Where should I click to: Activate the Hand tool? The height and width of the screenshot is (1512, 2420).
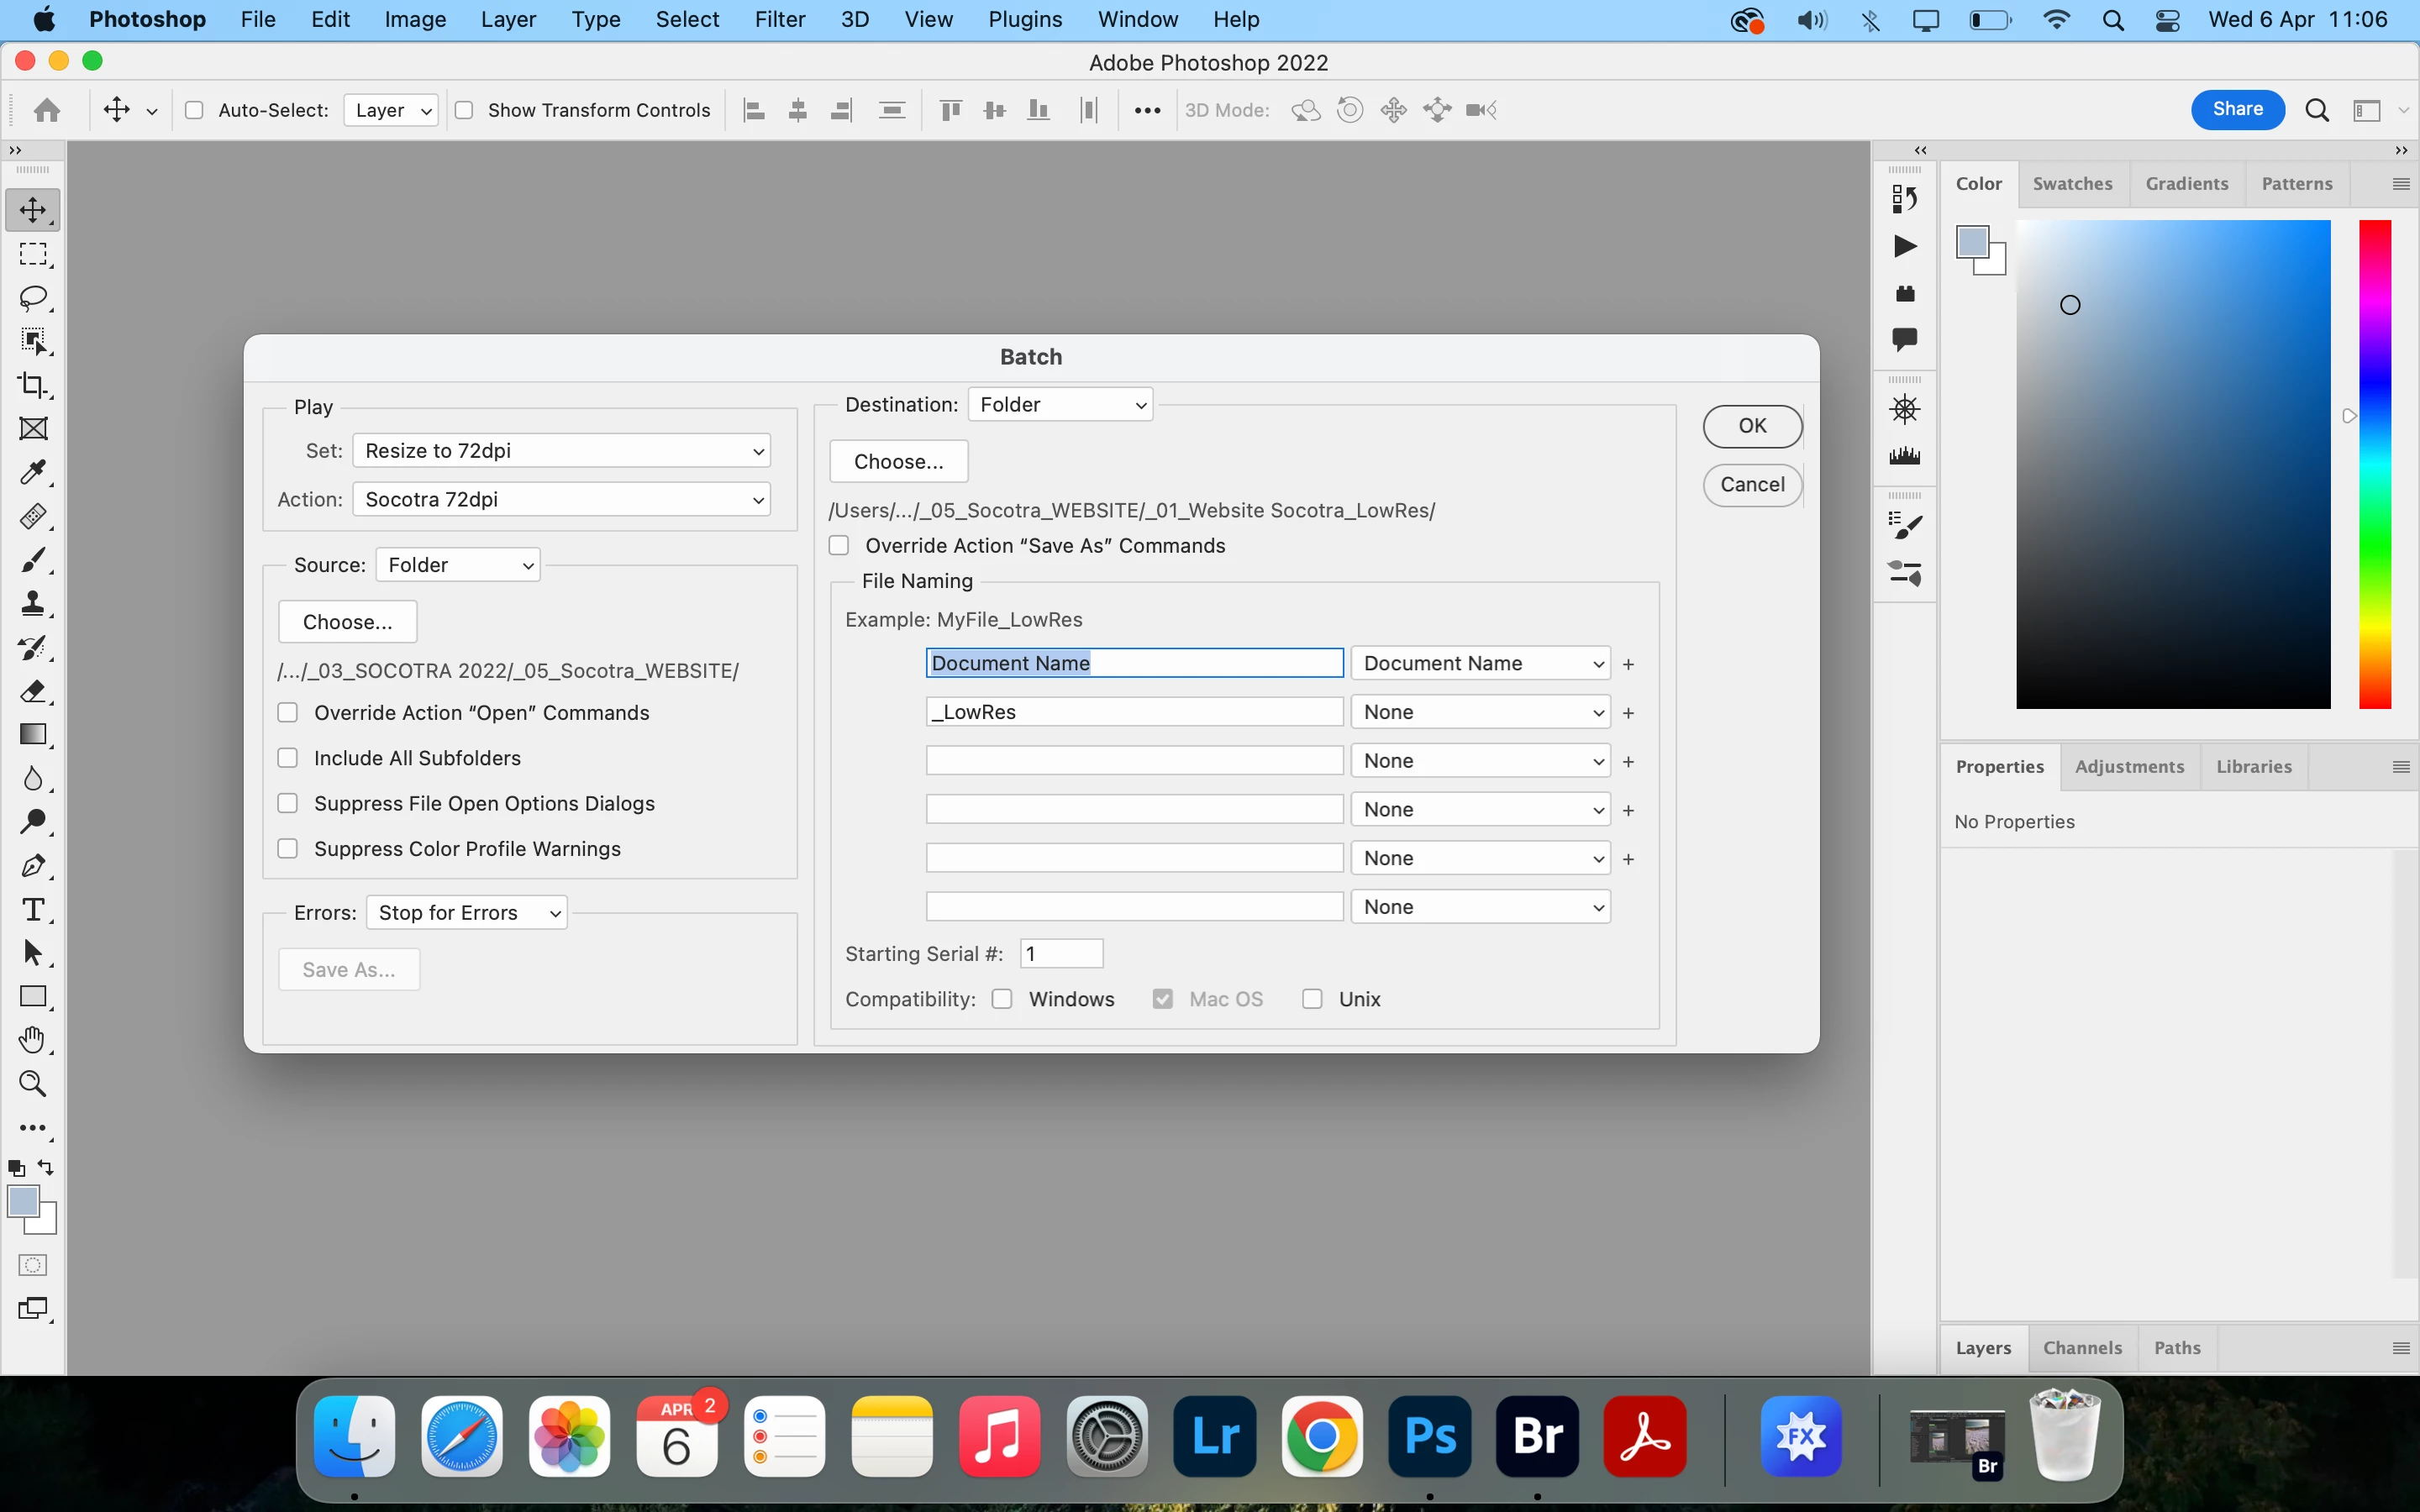click(32, 1040)
